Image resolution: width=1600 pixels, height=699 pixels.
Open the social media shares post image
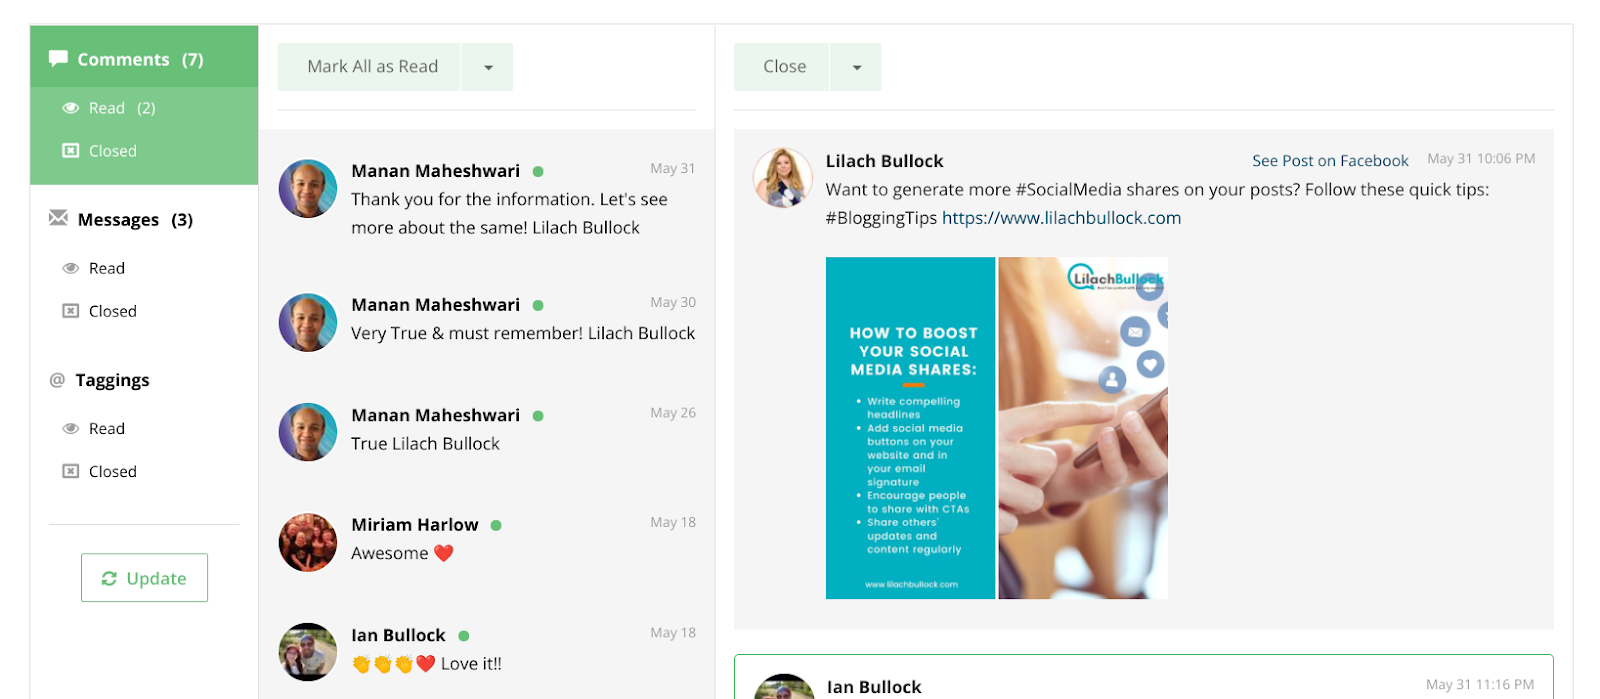pos(996,428)
